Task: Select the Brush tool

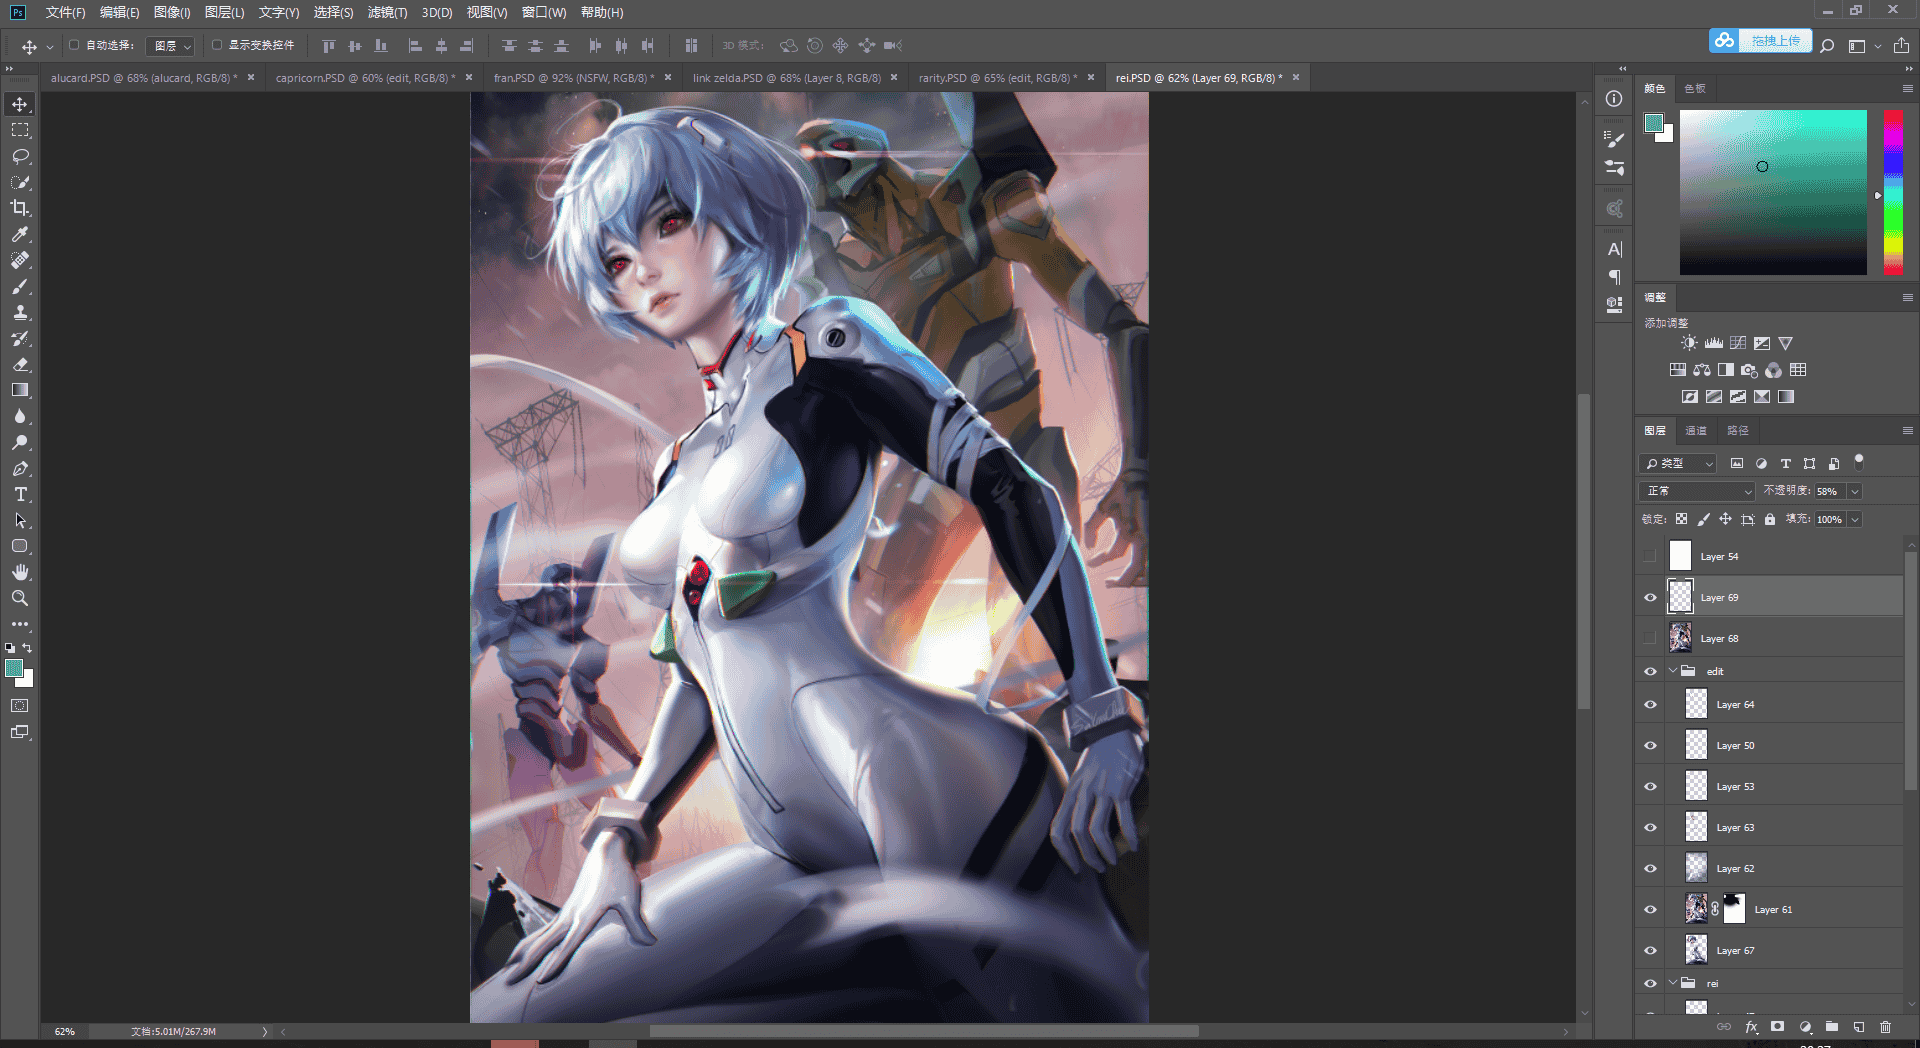Action: (20, 286)
